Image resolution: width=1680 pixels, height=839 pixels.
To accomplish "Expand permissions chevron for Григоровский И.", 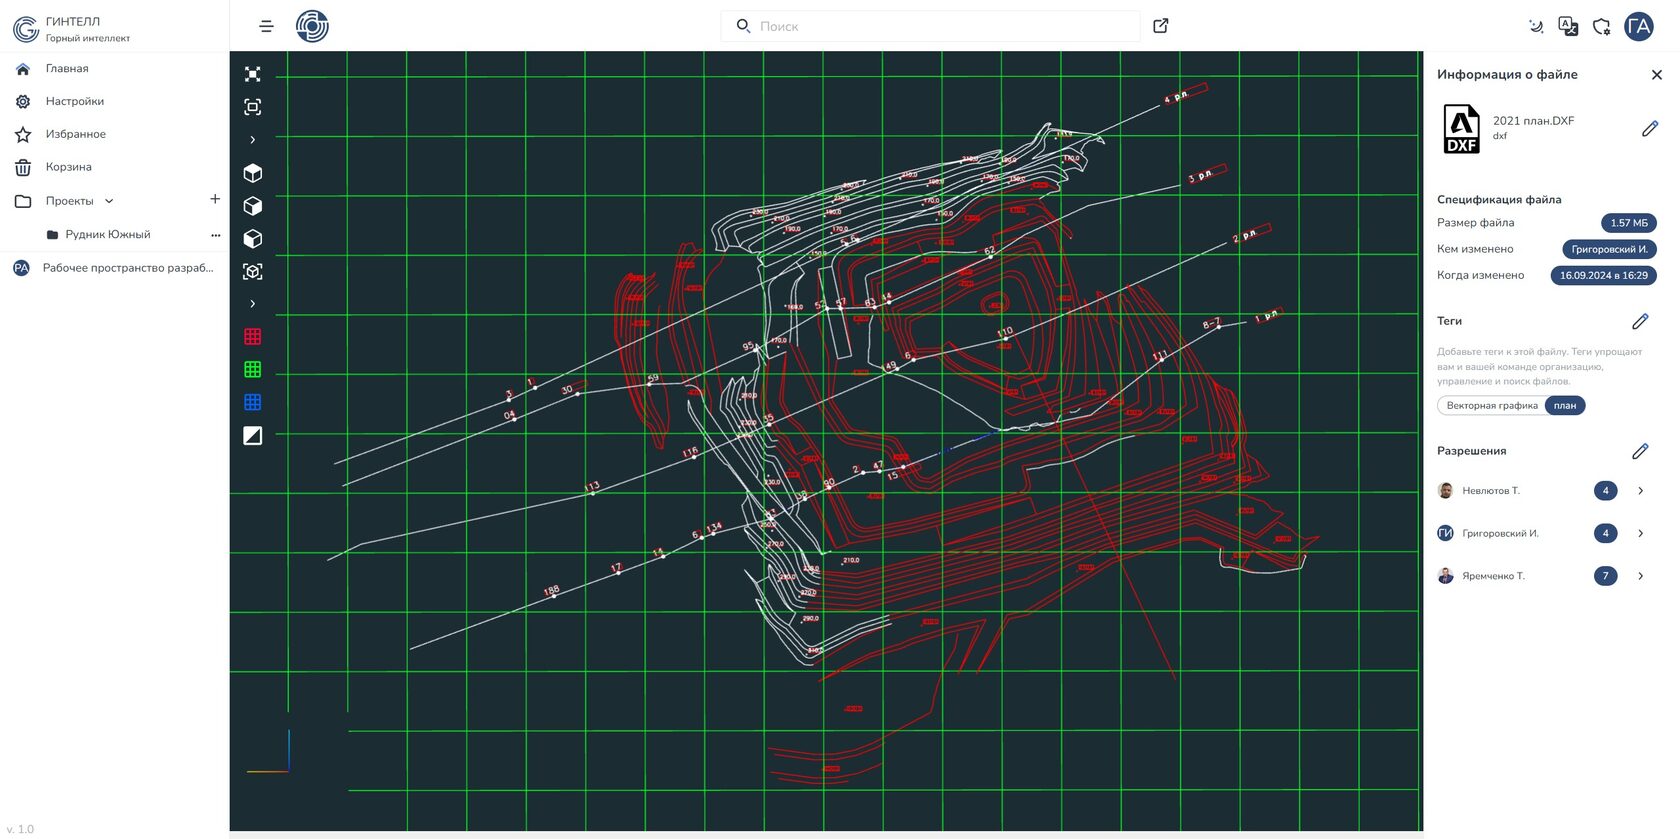I will [1641, 534].
